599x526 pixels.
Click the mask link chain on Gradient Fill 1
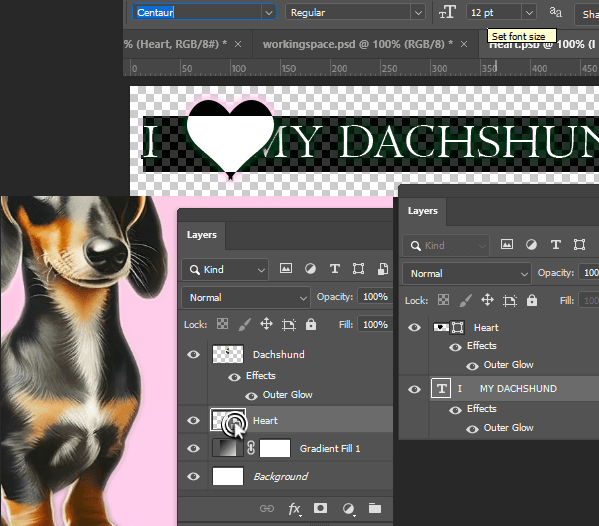pos(251,448)
